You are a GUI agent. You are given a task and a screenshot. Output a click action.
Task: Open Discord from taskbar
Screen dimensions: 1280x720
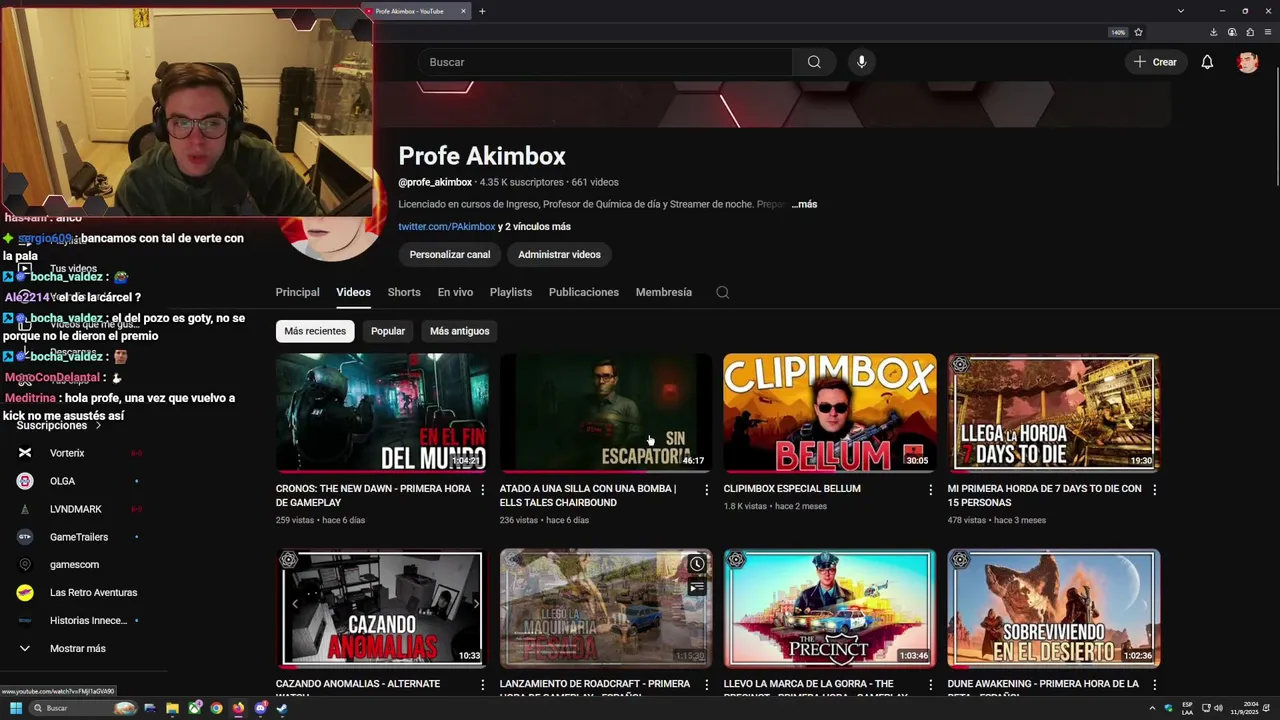(x=260, y=708)
